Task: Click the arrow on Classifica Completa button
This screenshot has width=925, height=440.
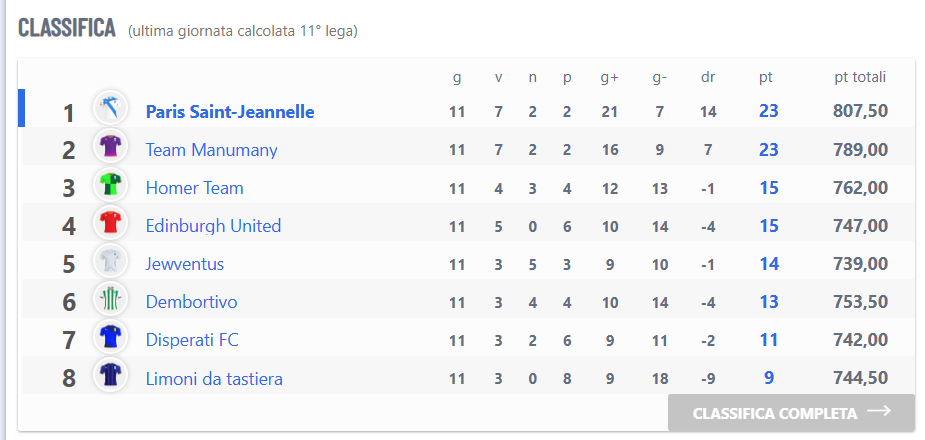Action: [879, 411]
